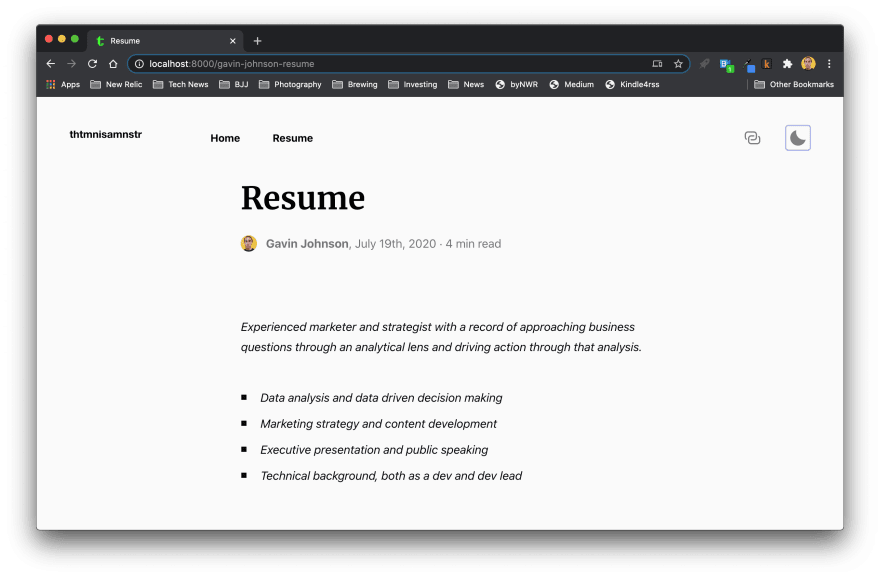Open Chrome's three-dot menu

pos(829,64)
